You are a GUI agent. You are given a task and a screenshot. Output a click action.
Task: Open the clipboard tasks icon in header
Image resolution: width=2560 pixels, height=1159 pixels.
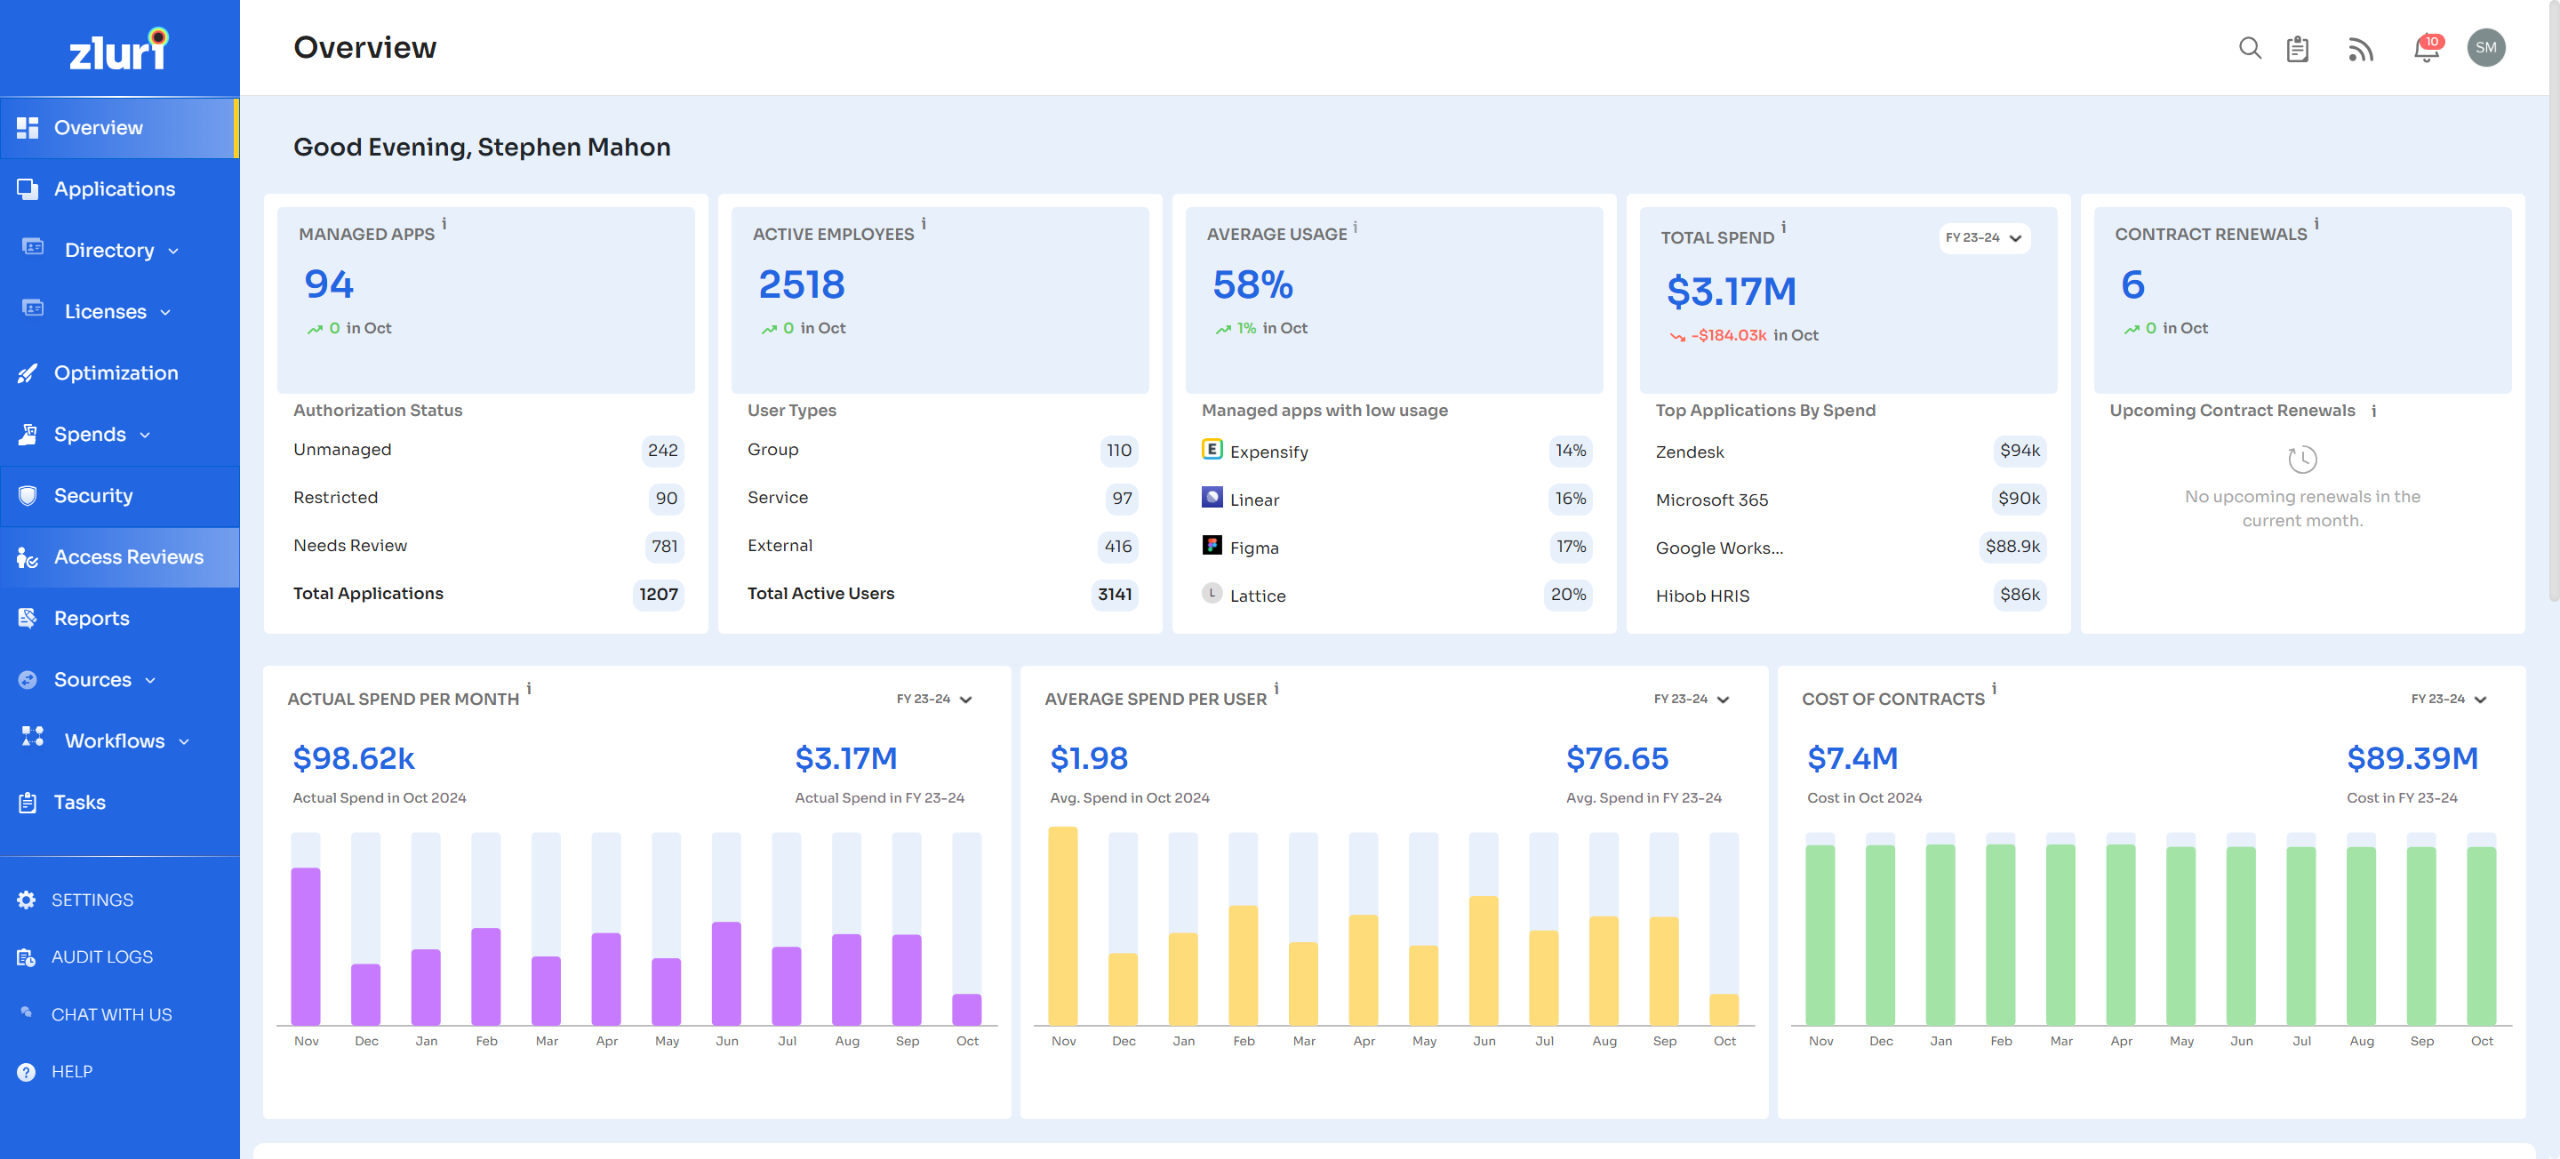2297,48
